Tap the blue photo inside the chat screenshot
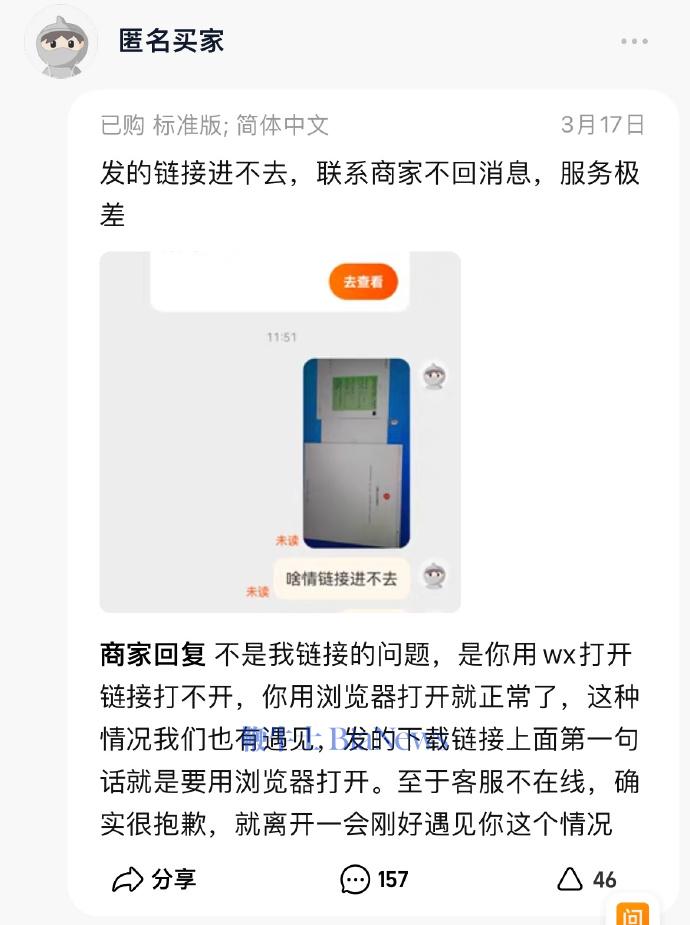 pos(356,453)
